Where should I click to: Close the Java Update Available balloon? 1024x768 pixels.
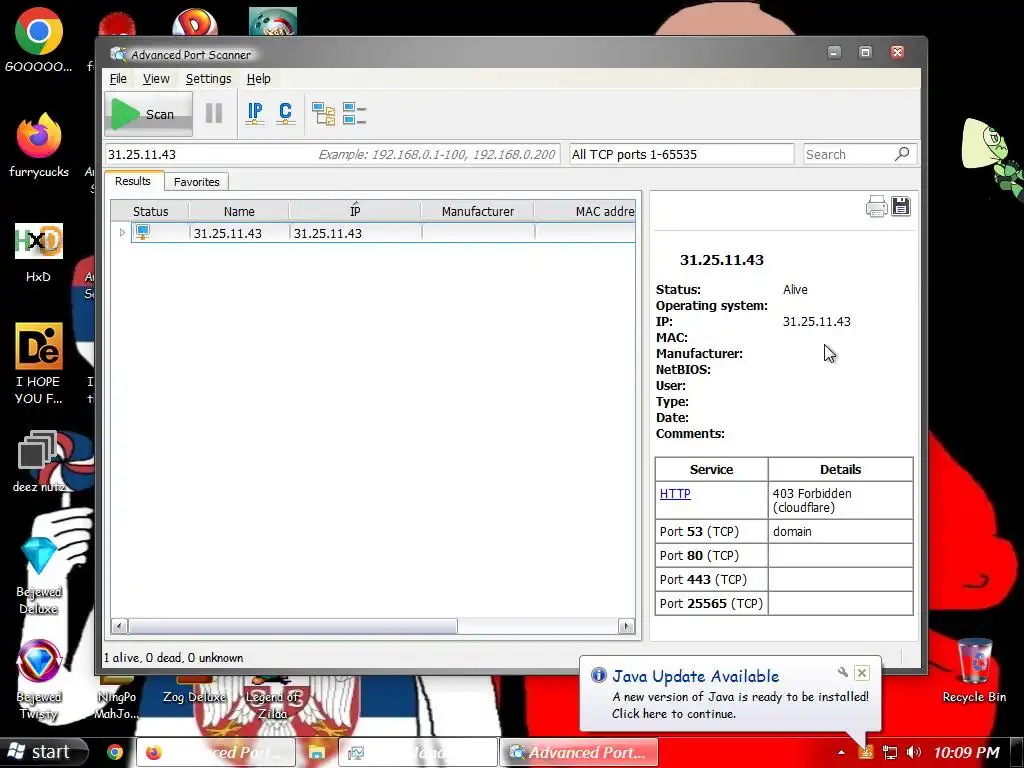pyautogui.click(x=861, y=673)
